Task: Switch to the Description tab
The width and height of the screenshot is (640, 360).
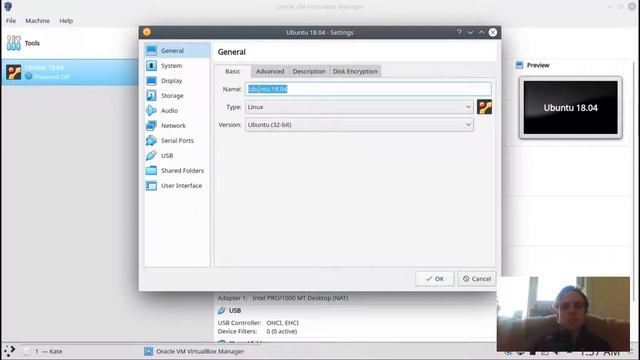Action: click(309, 71)
